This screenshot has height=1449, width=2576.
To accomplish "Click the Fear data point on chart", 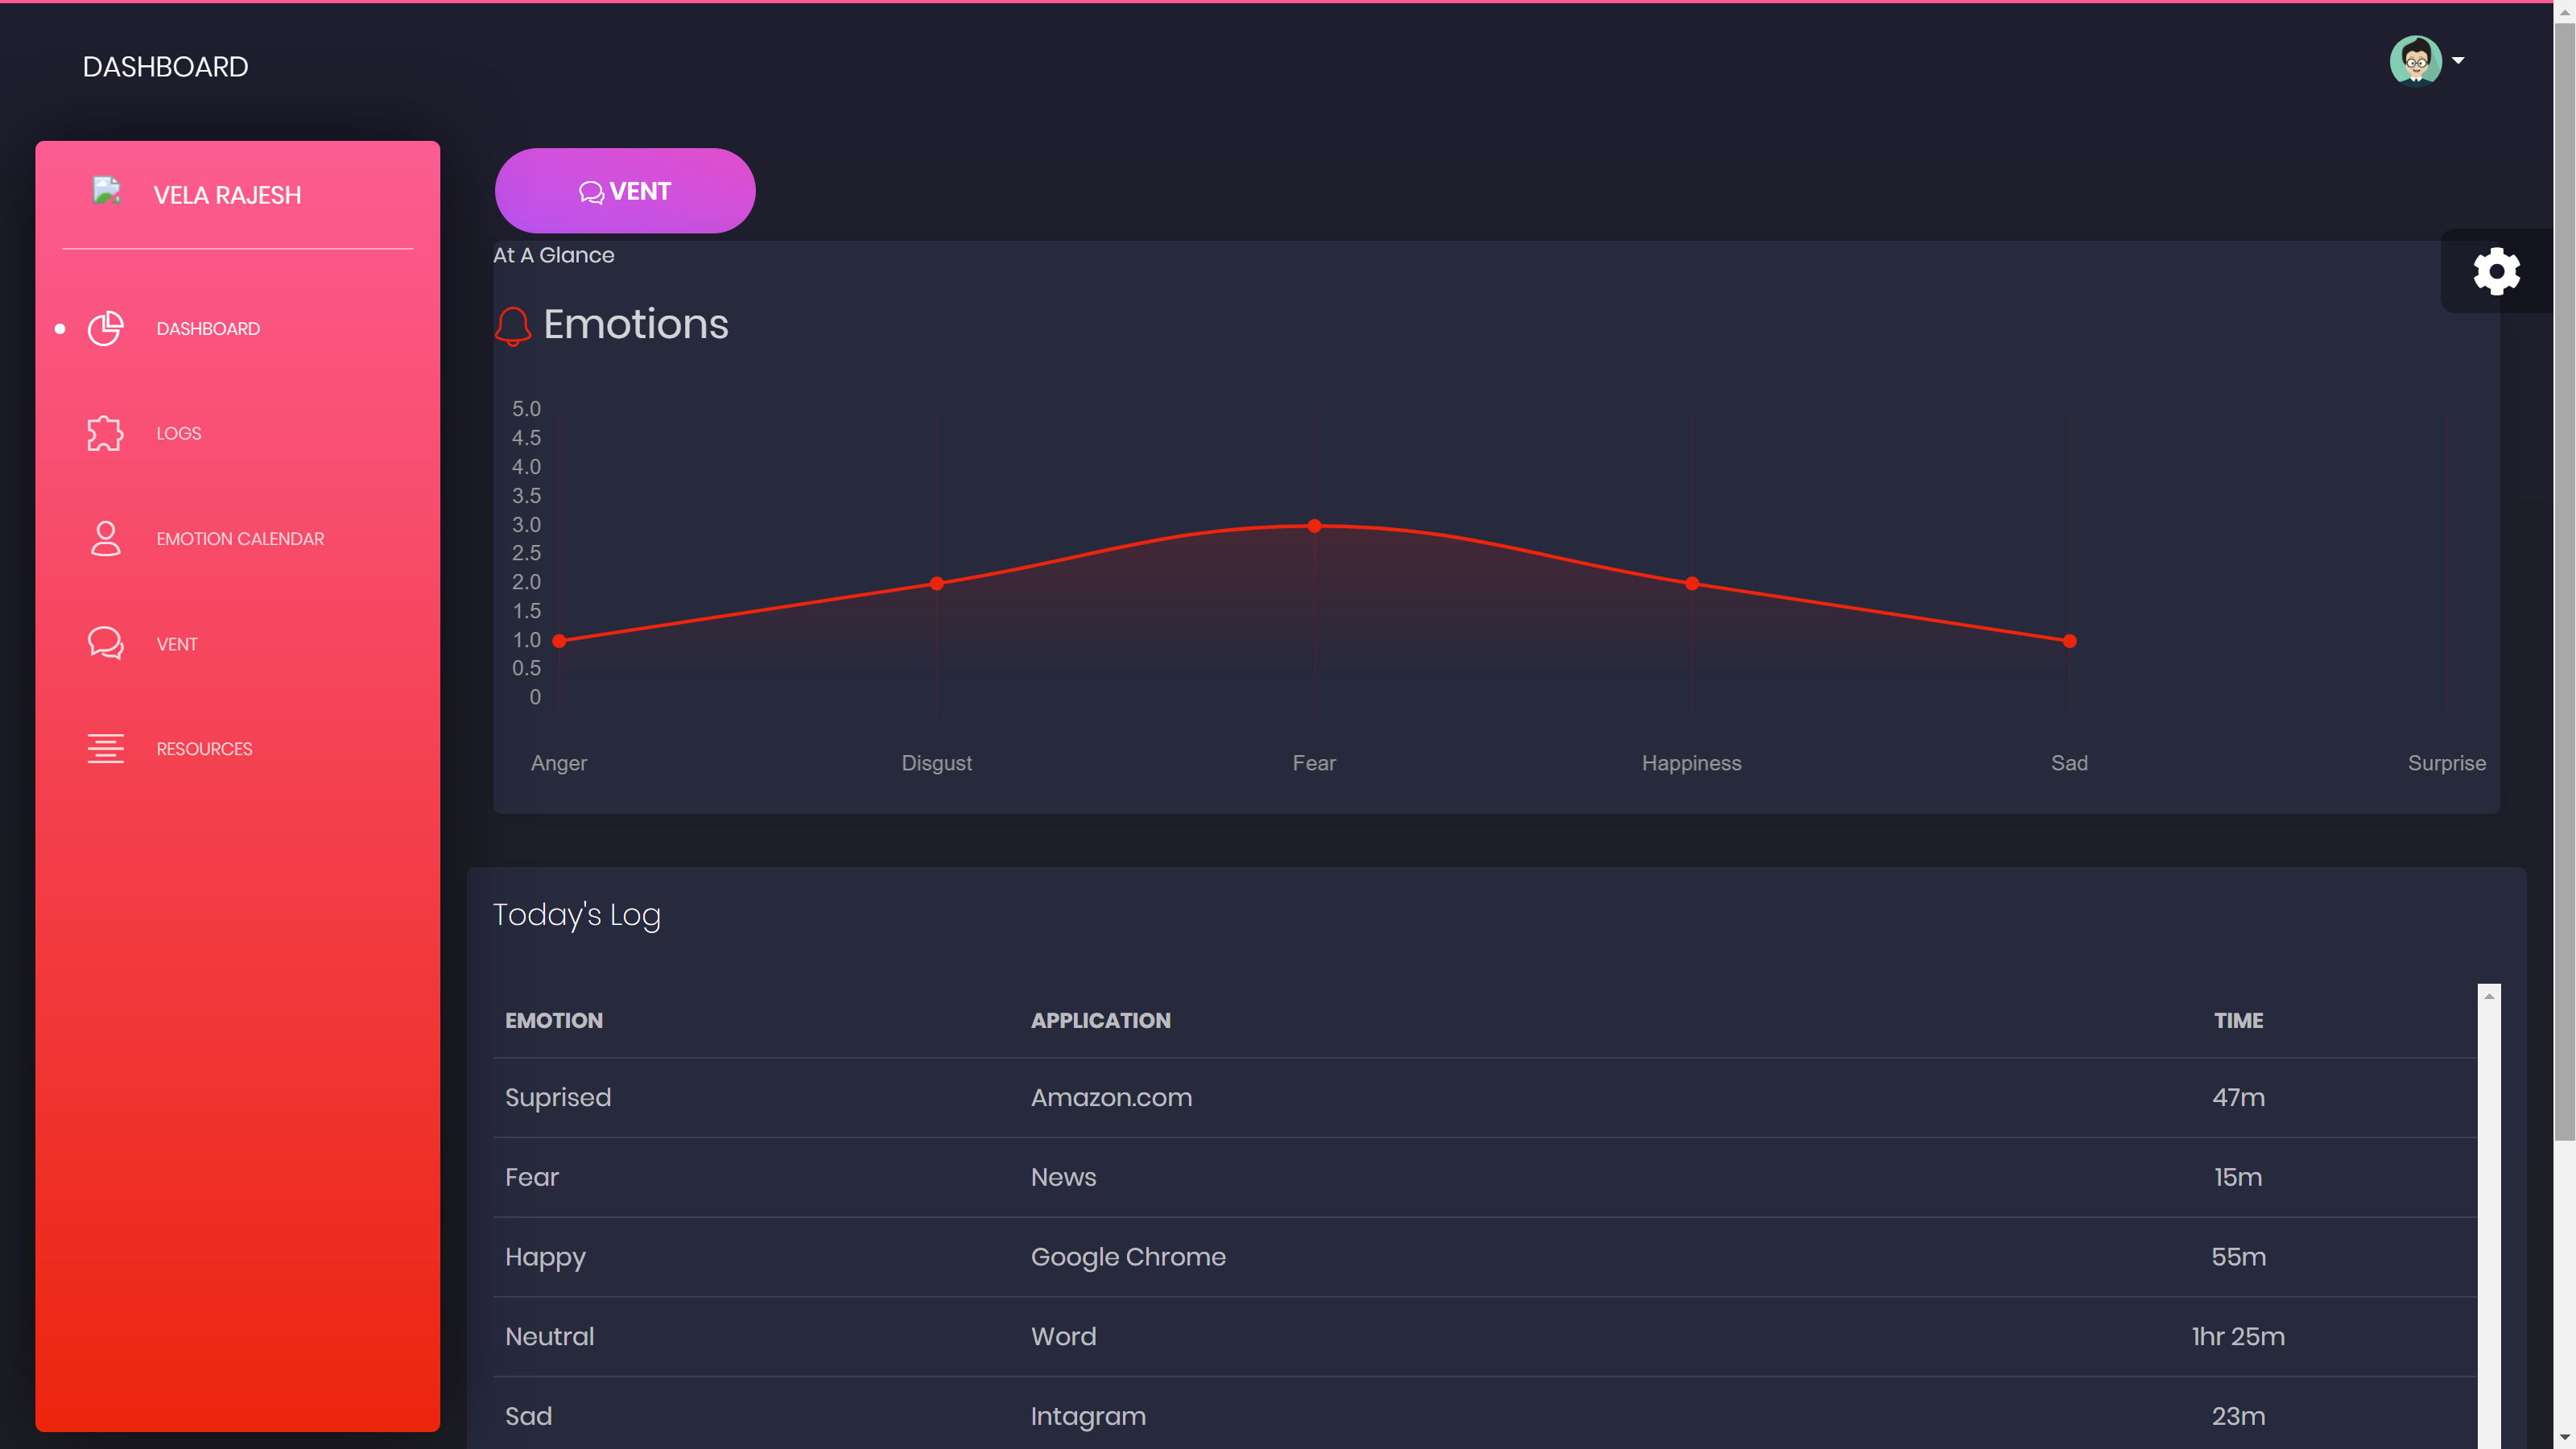I will (x=1314, y=526).
